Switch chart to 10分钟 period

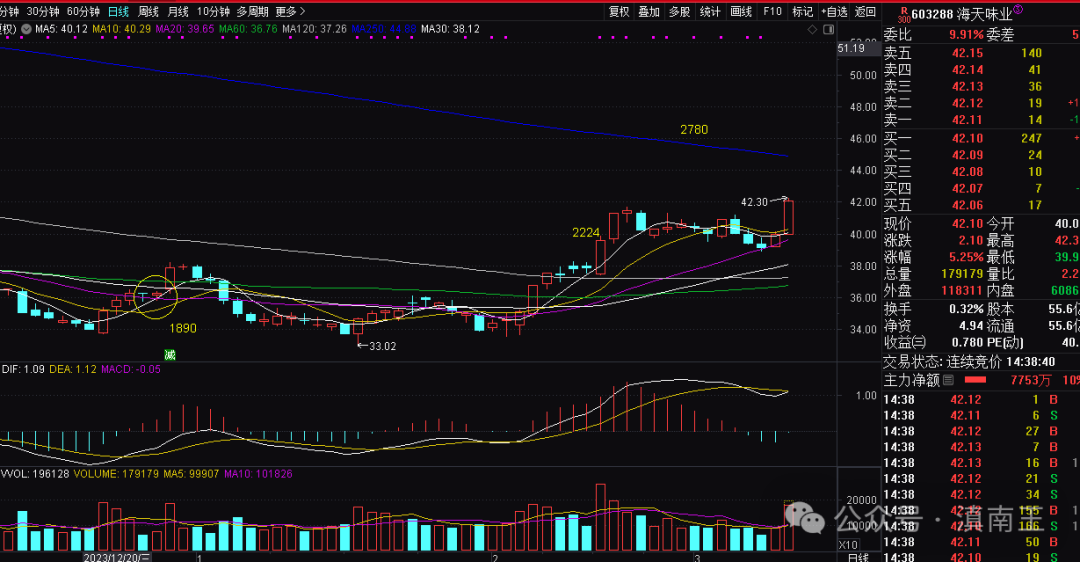(x=213, y=12)
